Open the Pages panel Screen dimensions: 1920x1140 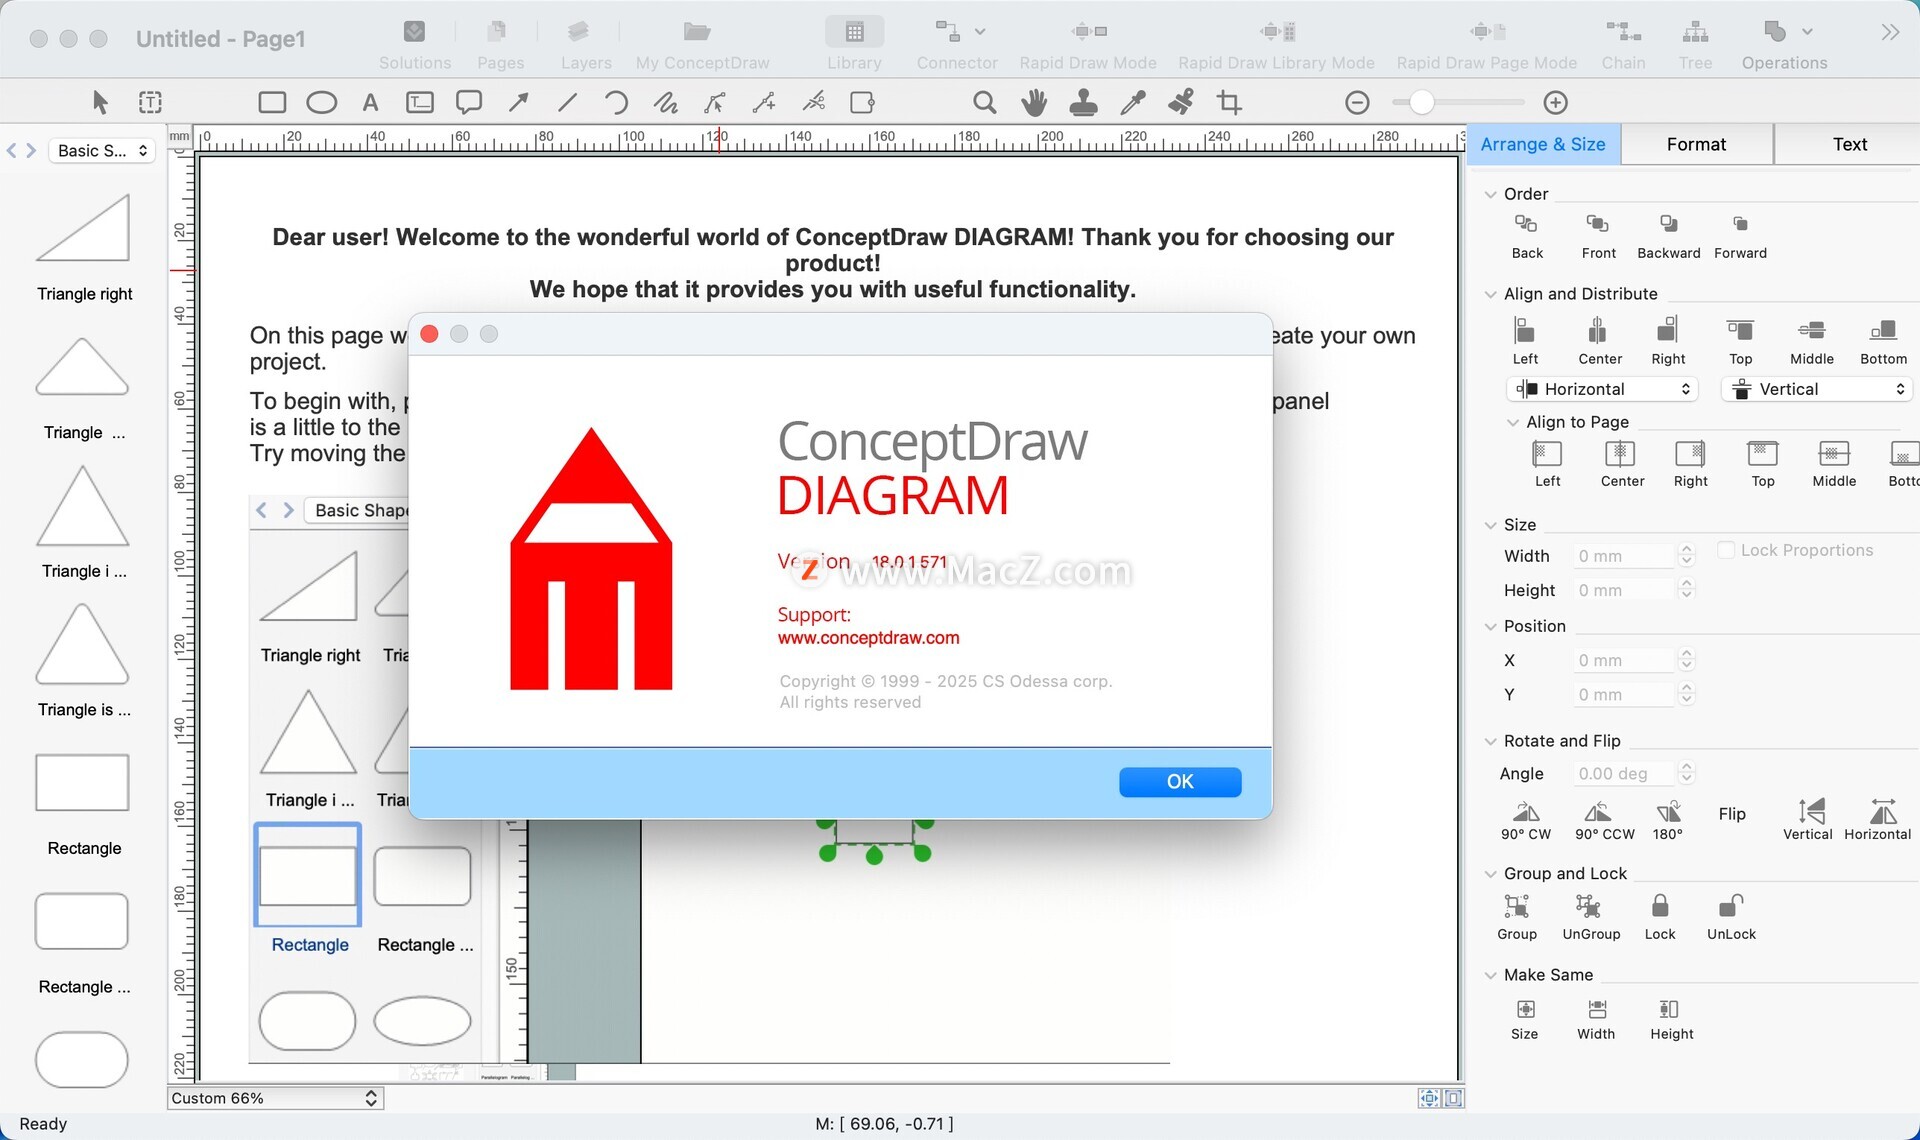[500, 45]
